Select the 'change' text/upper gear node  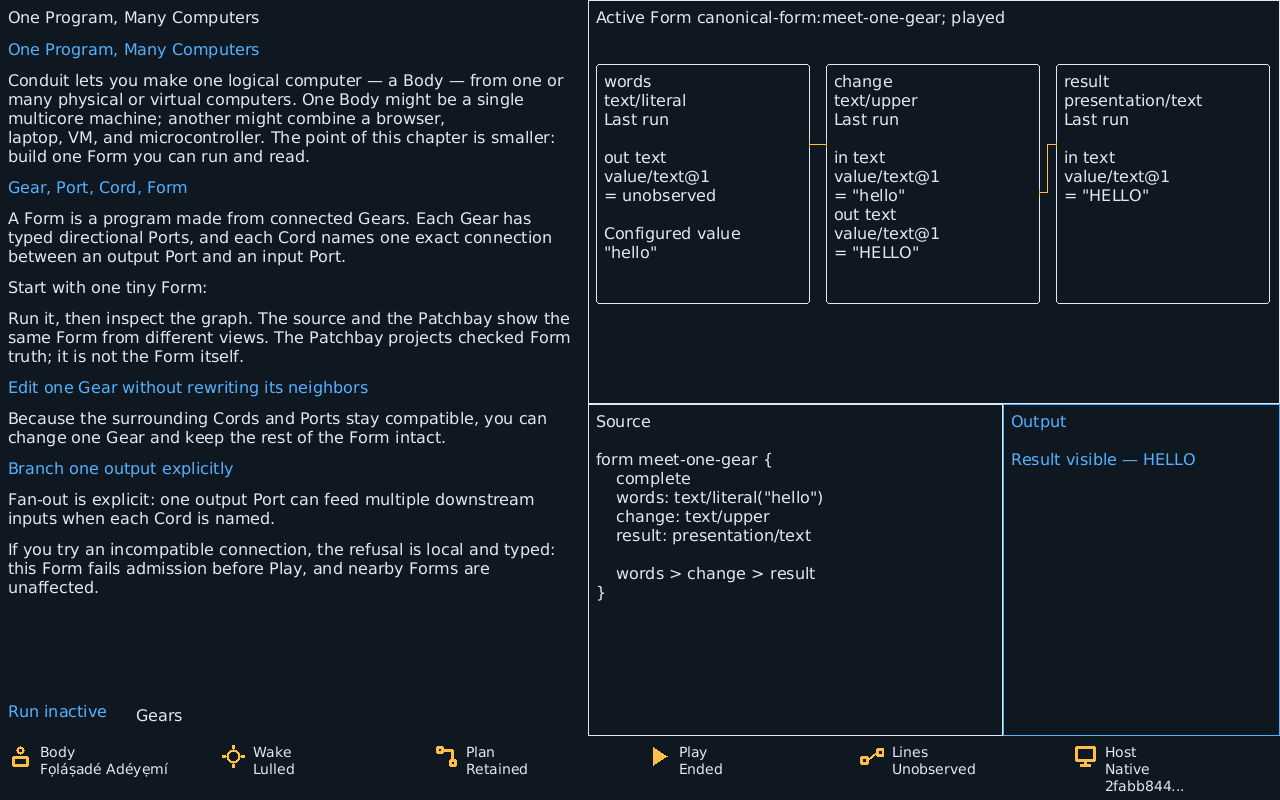coord(933,184)
